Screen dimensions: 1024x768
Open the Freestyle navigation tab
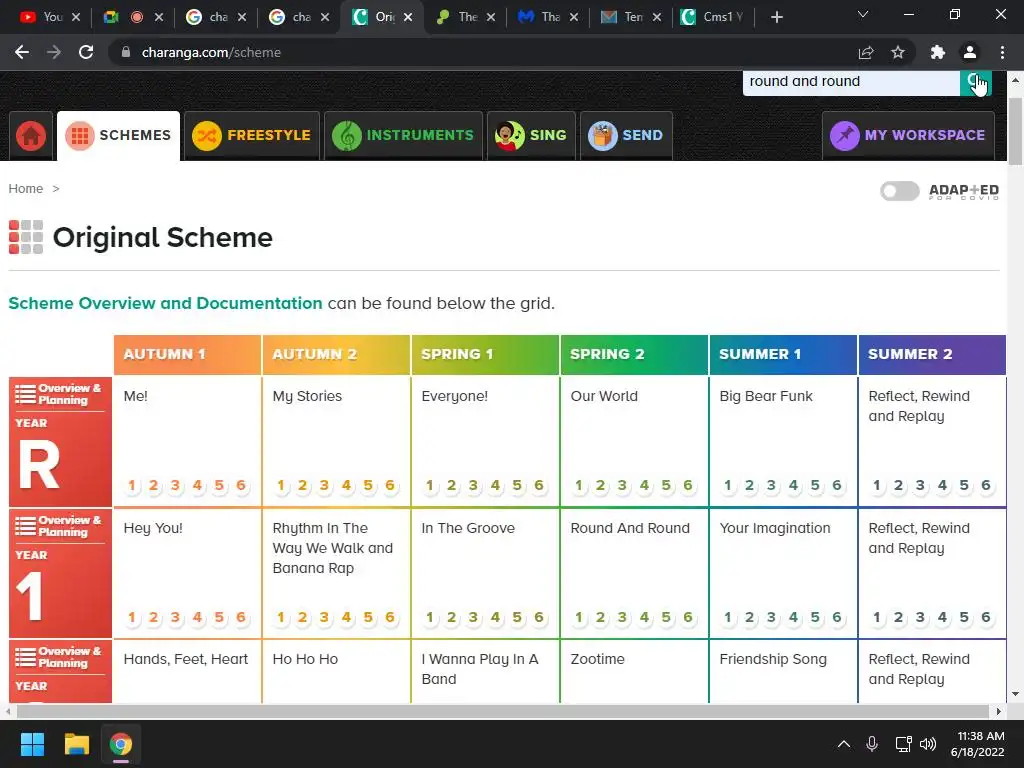[x=251, y=135]
